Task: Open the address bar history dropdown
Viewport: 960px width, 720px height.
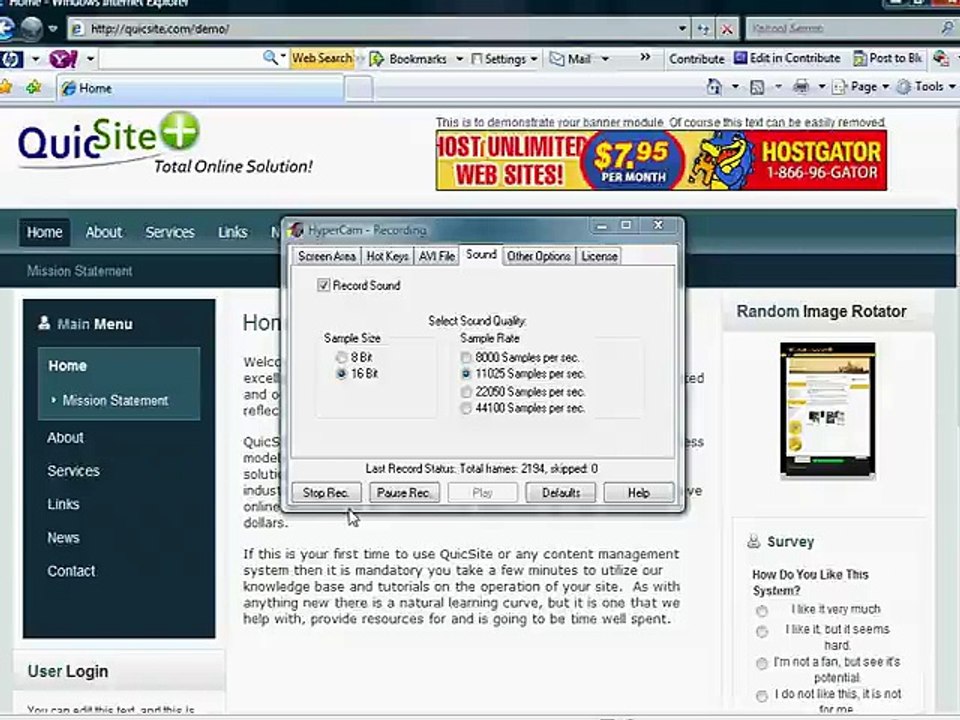Action: (x=682, y=28)
